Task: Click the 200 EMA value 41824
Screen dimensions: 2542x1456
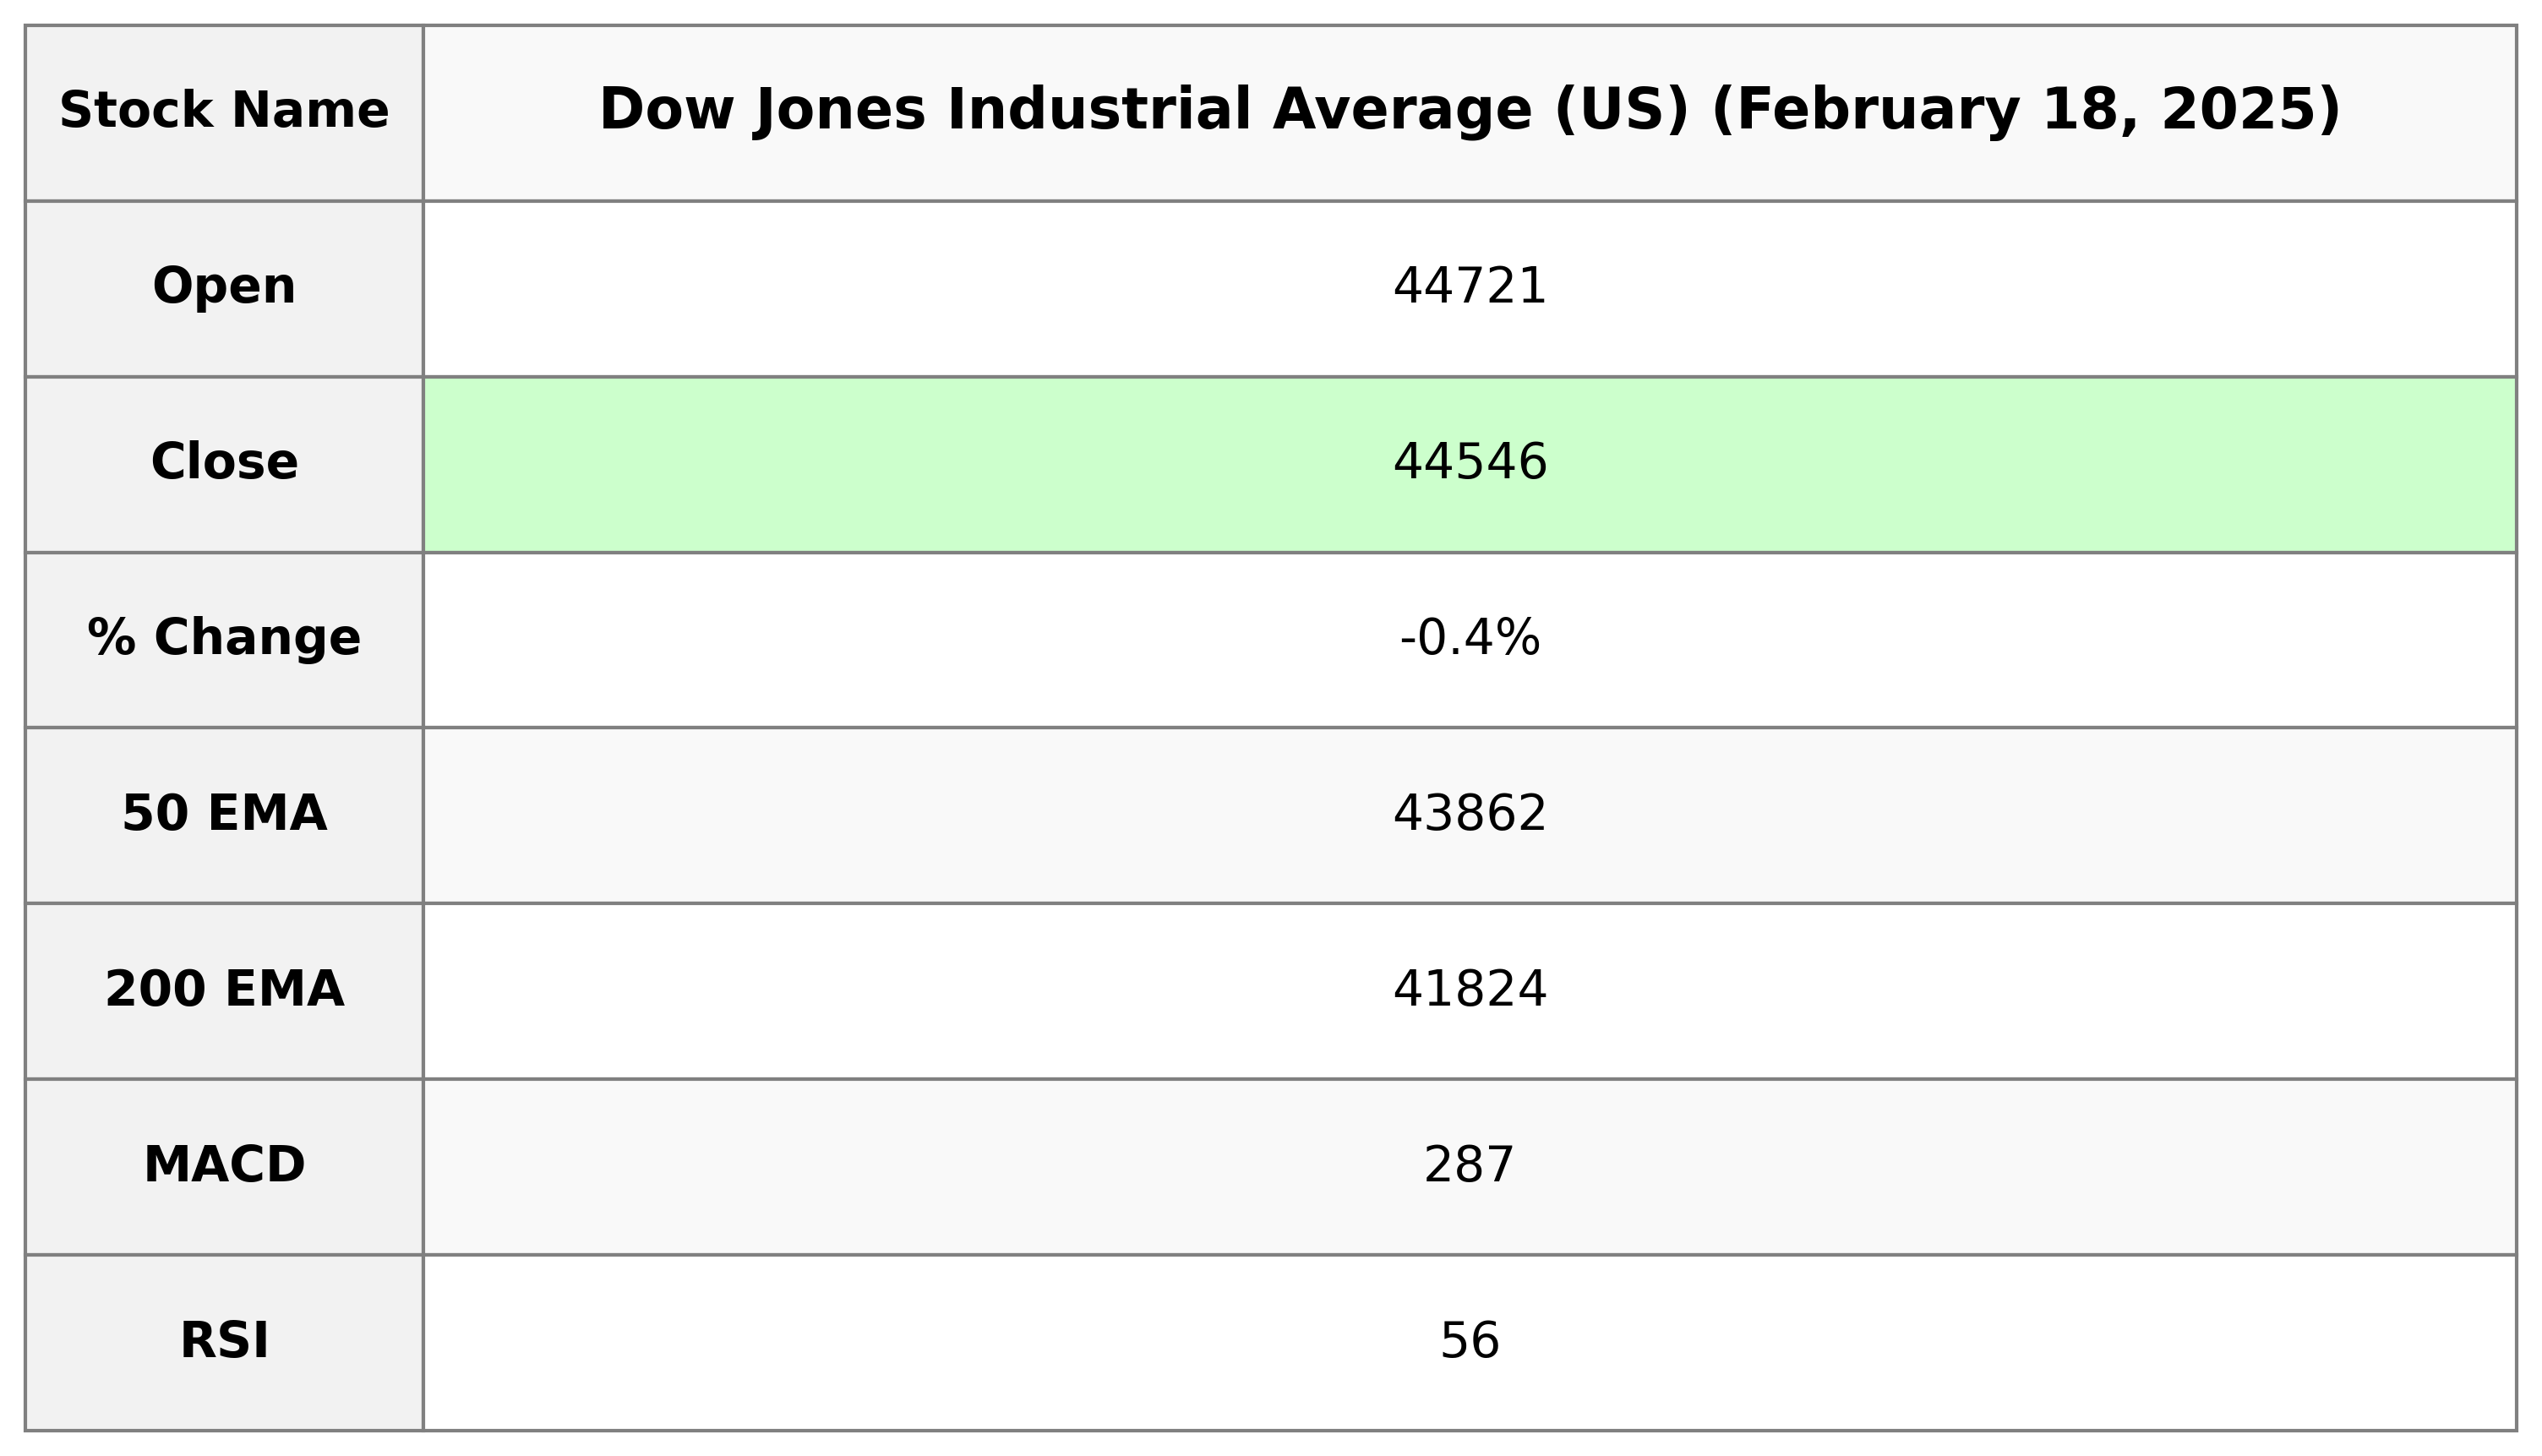Action: (x=1469, y=990)
